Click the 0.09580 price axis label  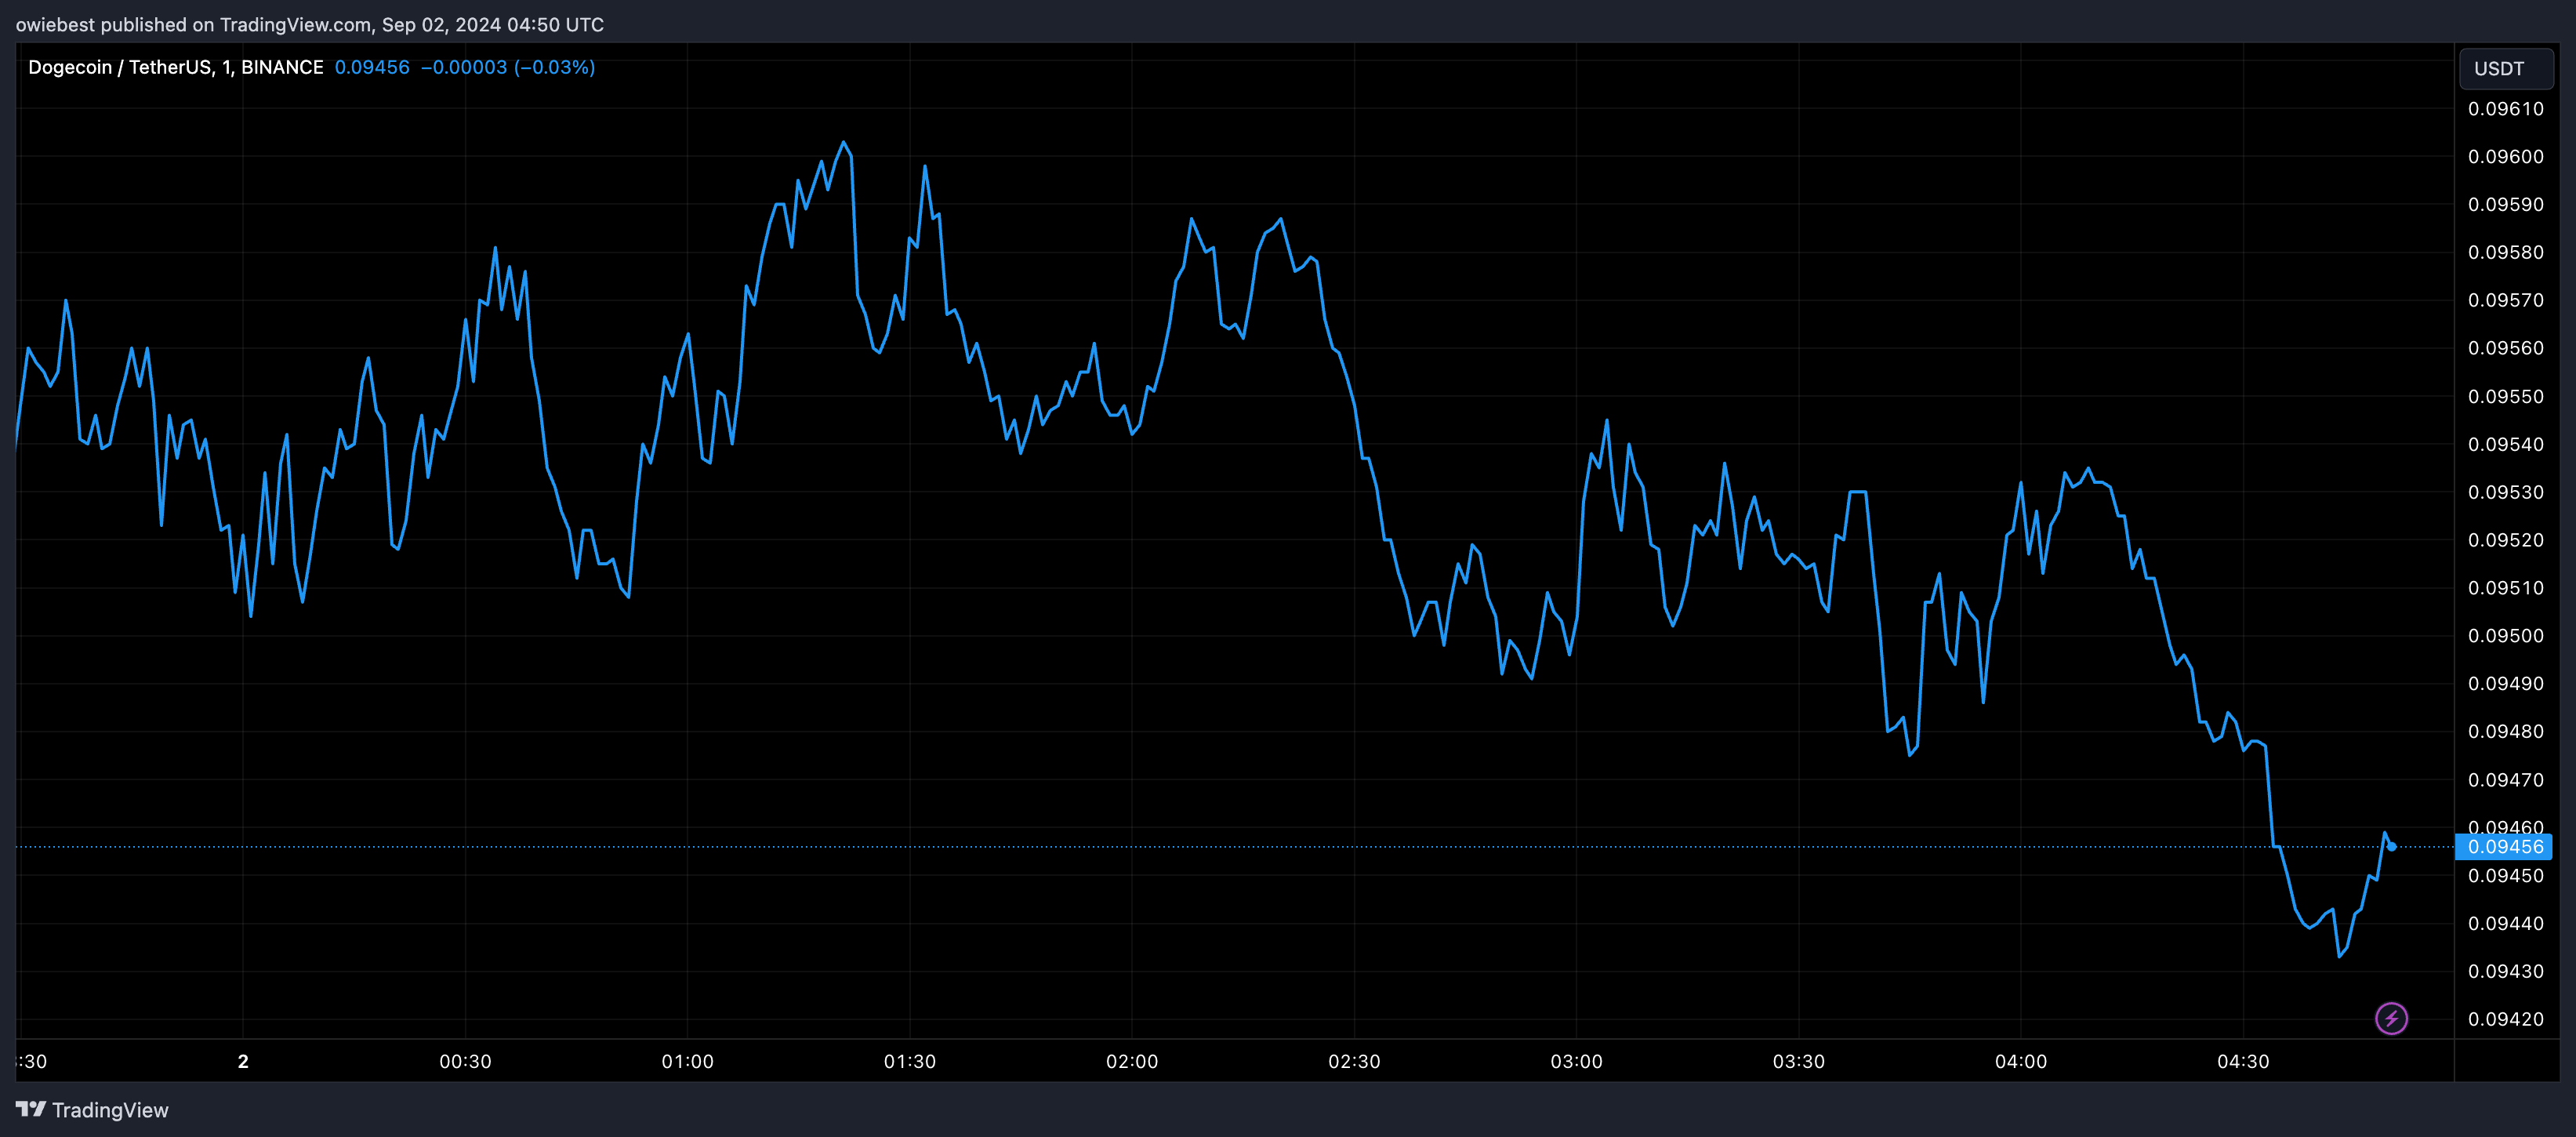[2505, 252]
